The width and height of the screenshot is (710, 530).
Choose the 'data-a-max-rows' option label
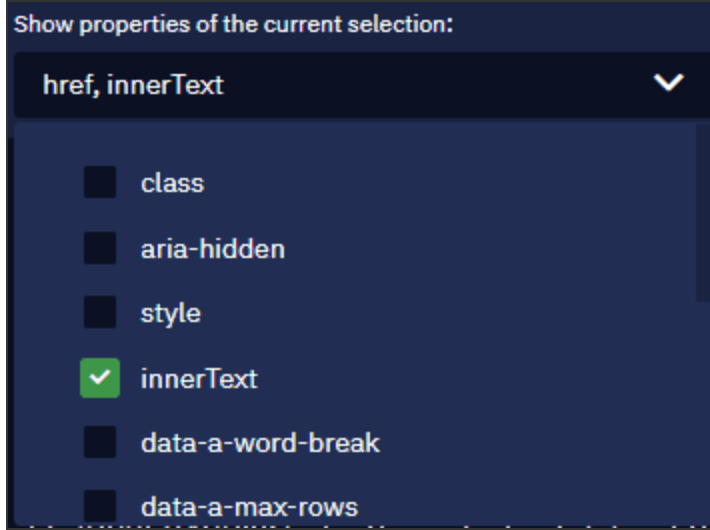click(x=249, y=507)
